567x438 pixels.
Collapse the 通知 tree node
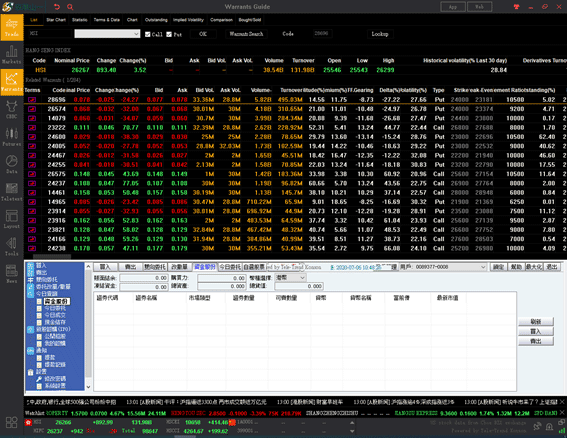pyautogui.click(x=31, y=350)
